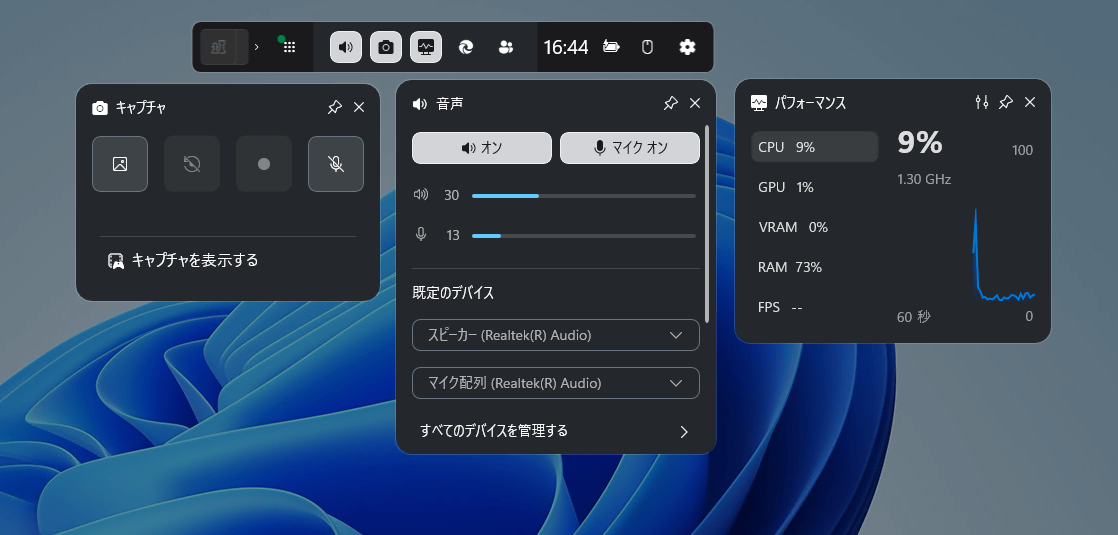This screenshot has width=1118, height=535.
Task: Click the speaker icon in the 音声 title
Action: [420, 104]
